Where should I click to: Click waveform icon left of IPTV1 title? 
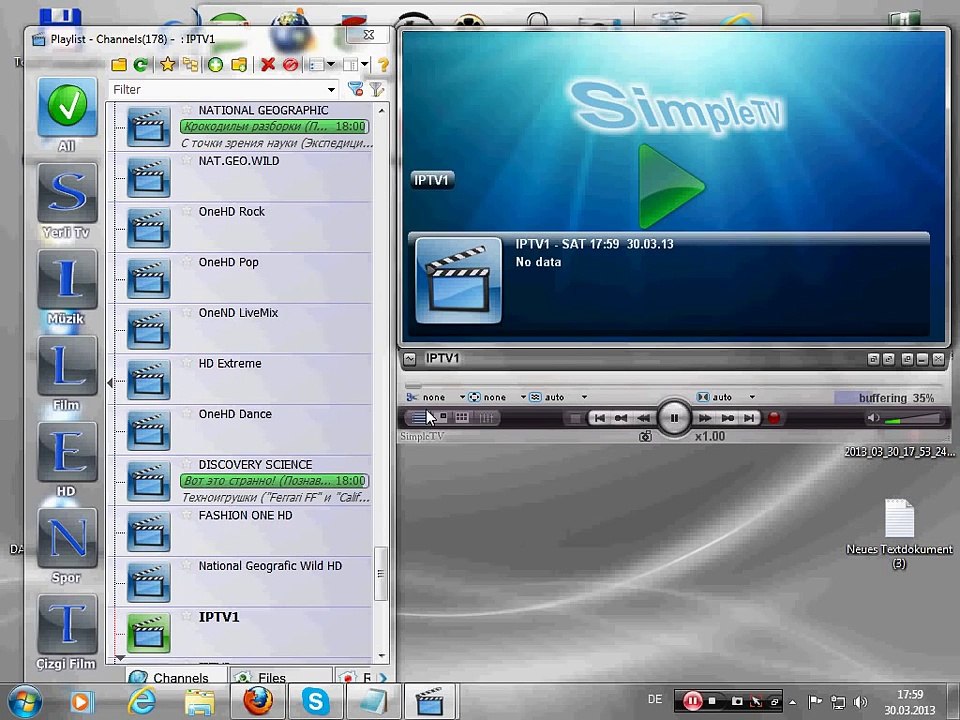point(410,359)
